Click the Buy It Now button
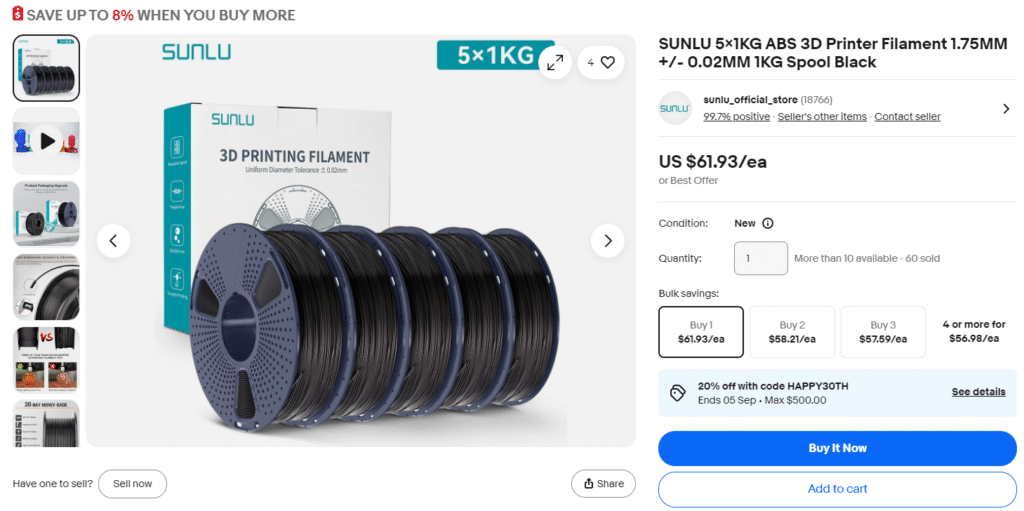This screenshot has height=511, width=1024. click(x=837, y=448)
